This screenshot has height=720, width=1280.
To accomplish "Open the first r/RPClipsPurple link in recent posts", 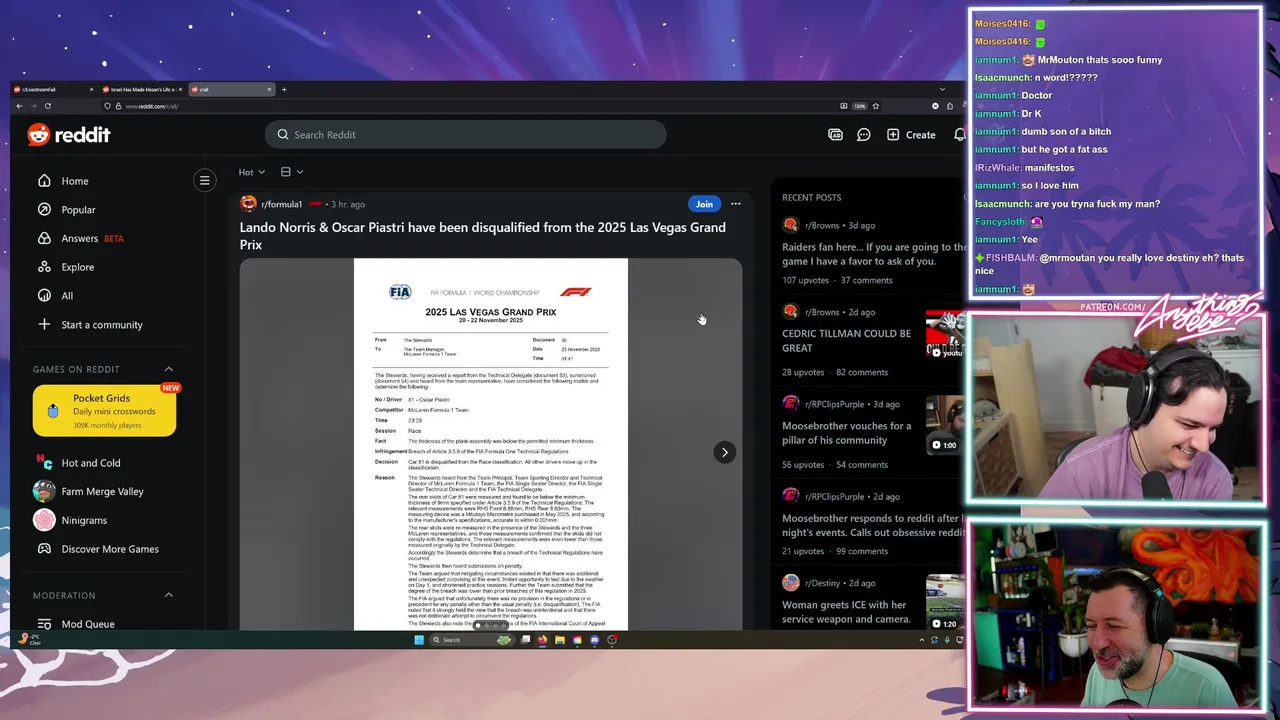I will pos(836,404).
